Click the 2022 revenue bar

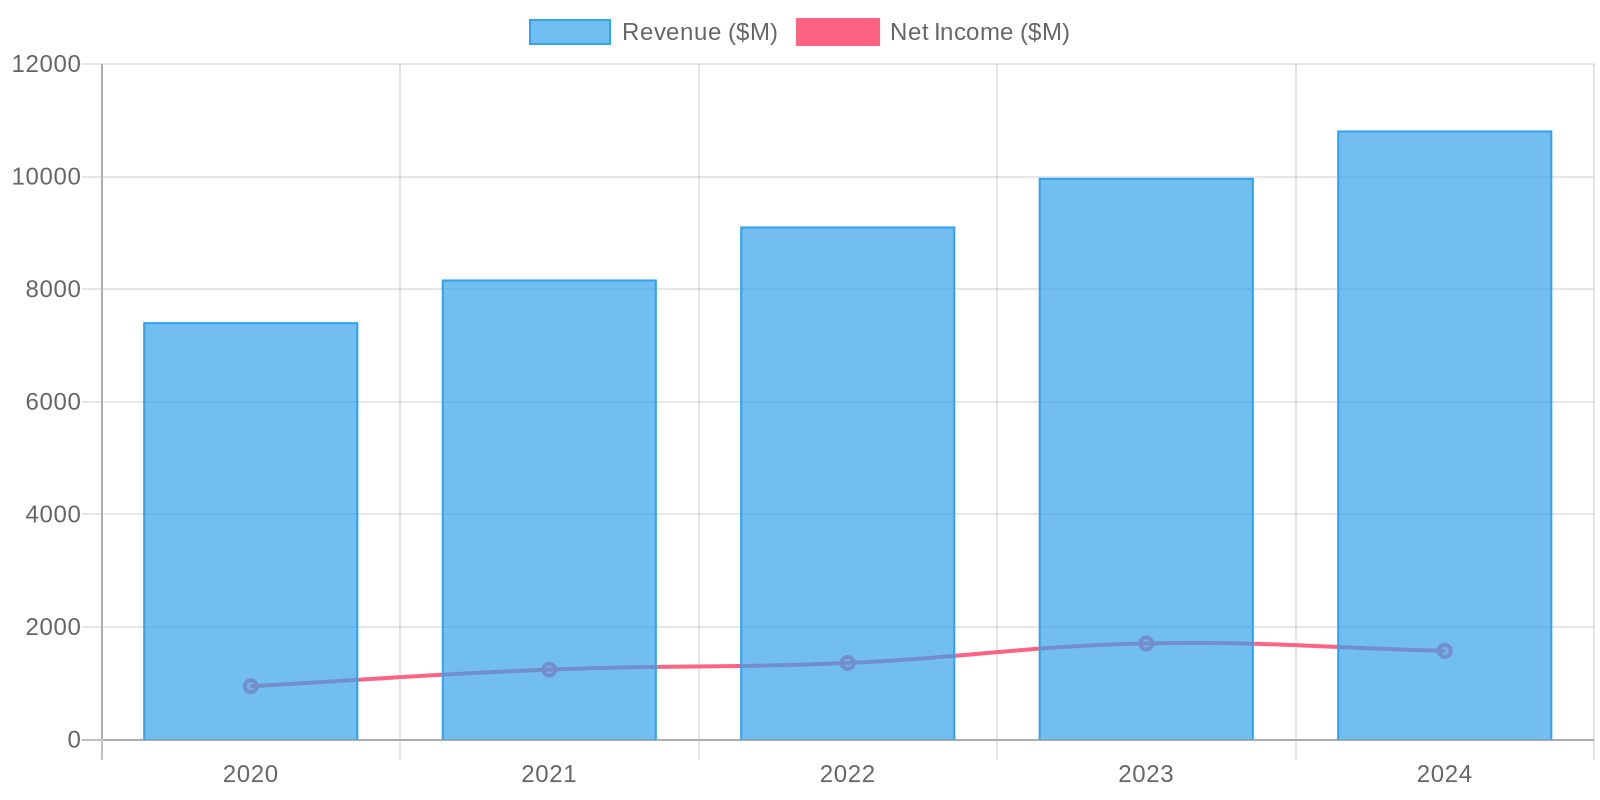(847, 450)
